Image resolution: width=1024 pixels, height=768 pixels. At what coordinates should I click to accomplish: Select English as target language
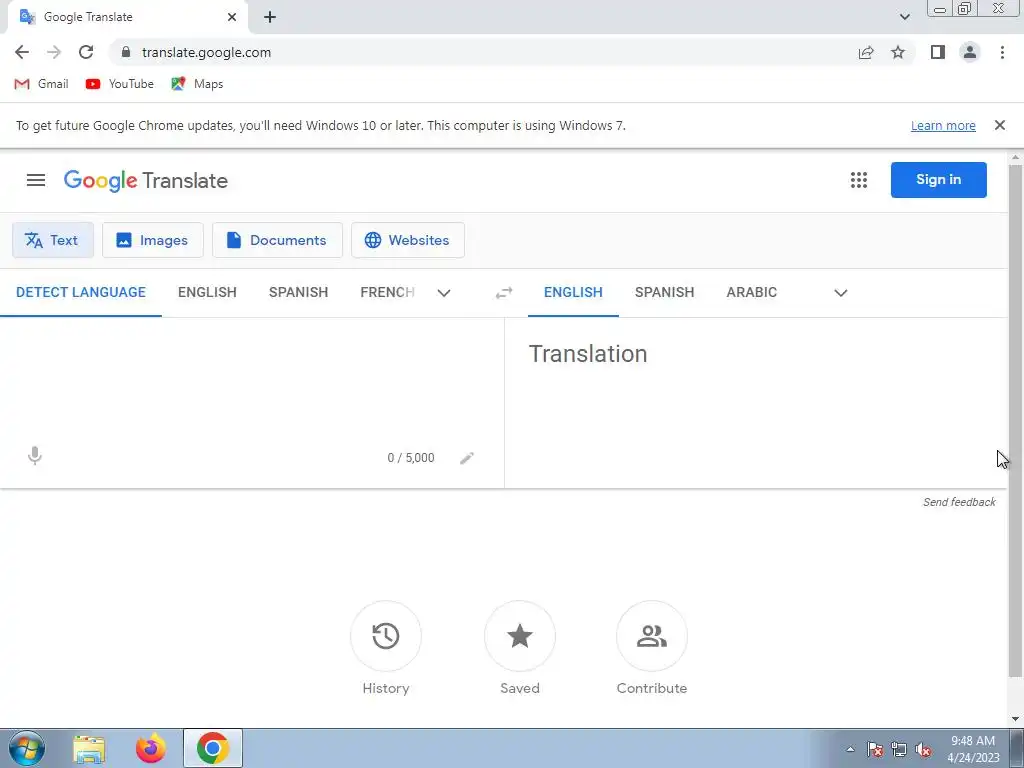tap(573, 293)
